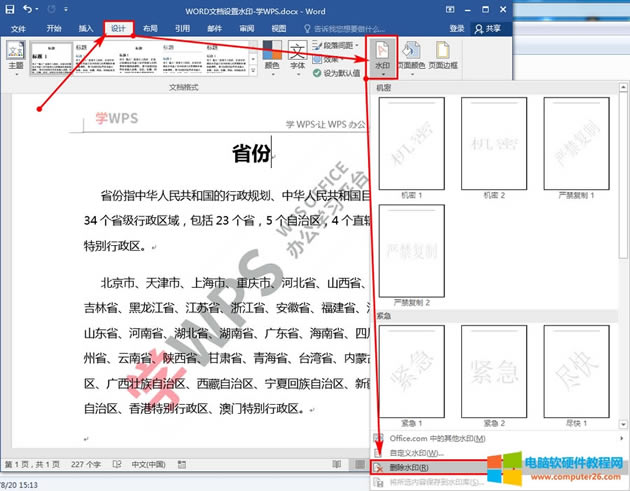The width and height of the screenshot is (630, 491).
Task: Click the 颜色 (Colors) theme button
Action: 273,56
